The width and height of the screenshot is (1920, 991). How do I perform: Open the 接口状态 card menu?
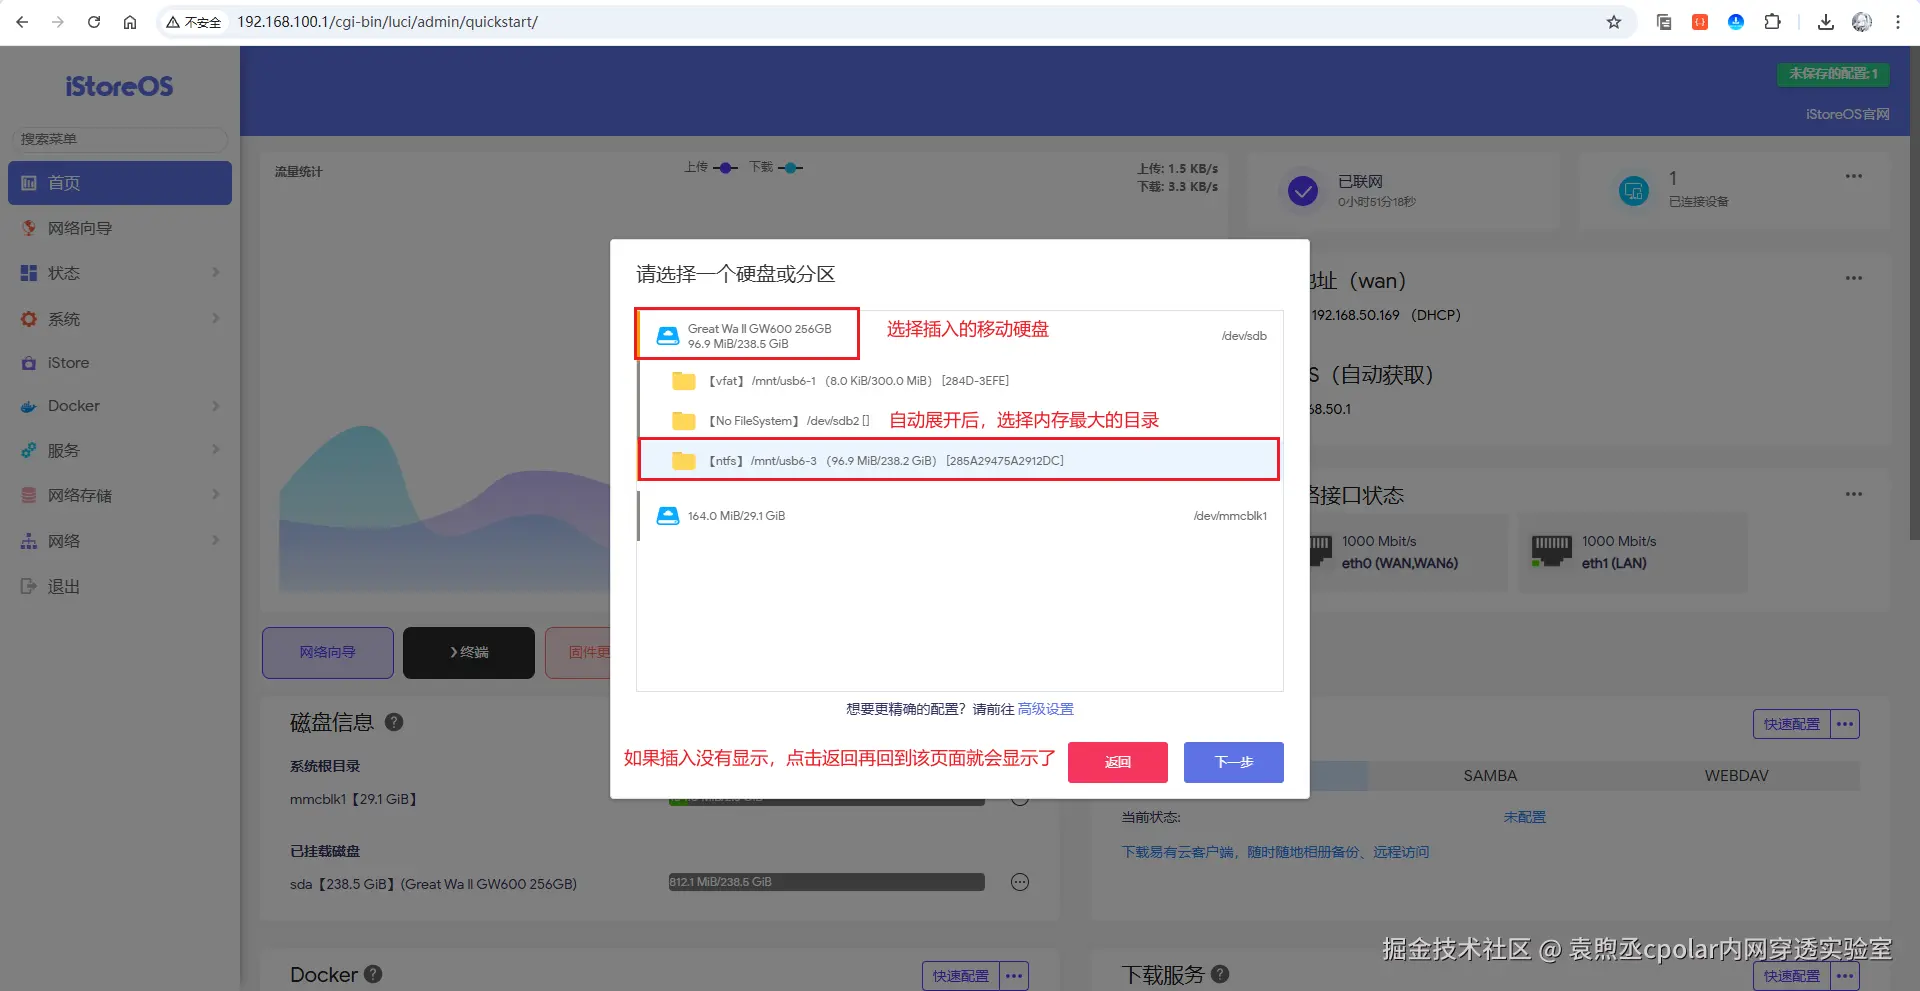click(1854, 494)
